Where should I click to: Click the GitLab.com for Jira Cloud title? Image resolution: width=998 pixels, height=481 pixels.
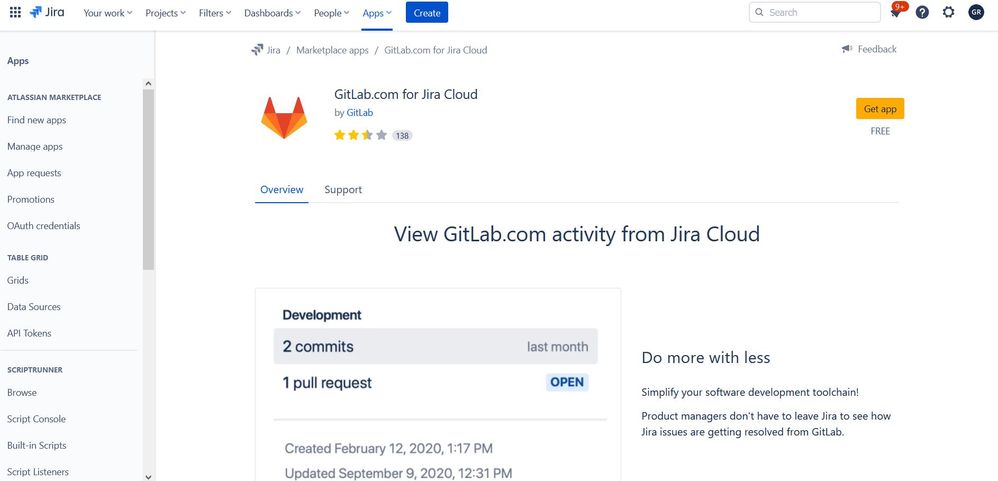coord(406,94)
